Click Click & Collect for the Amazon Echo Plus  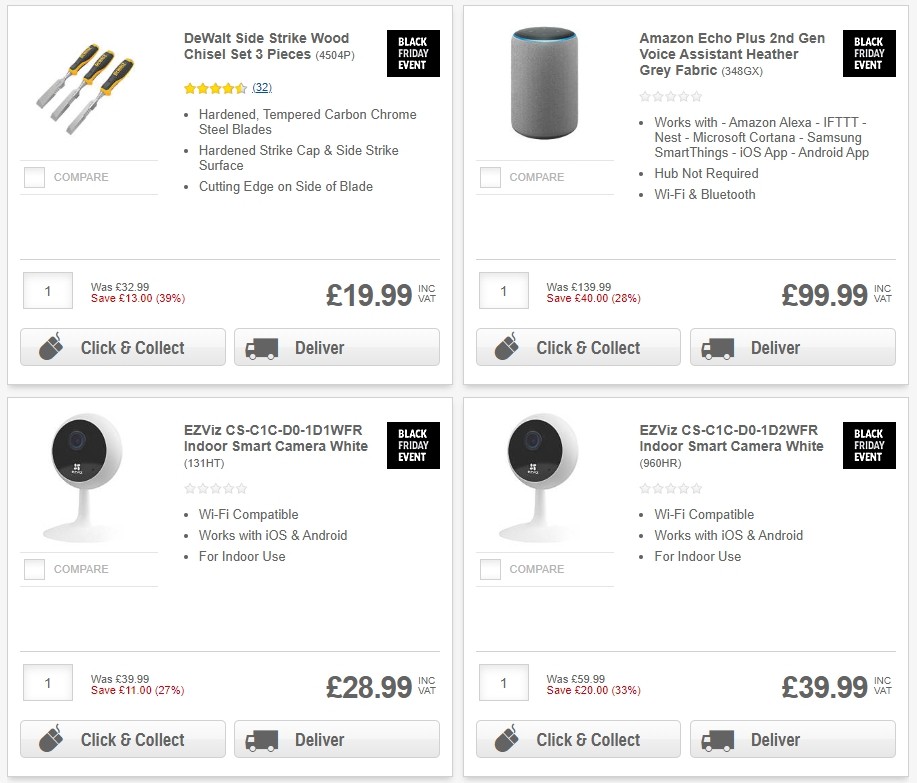click(x=578, y=347)
